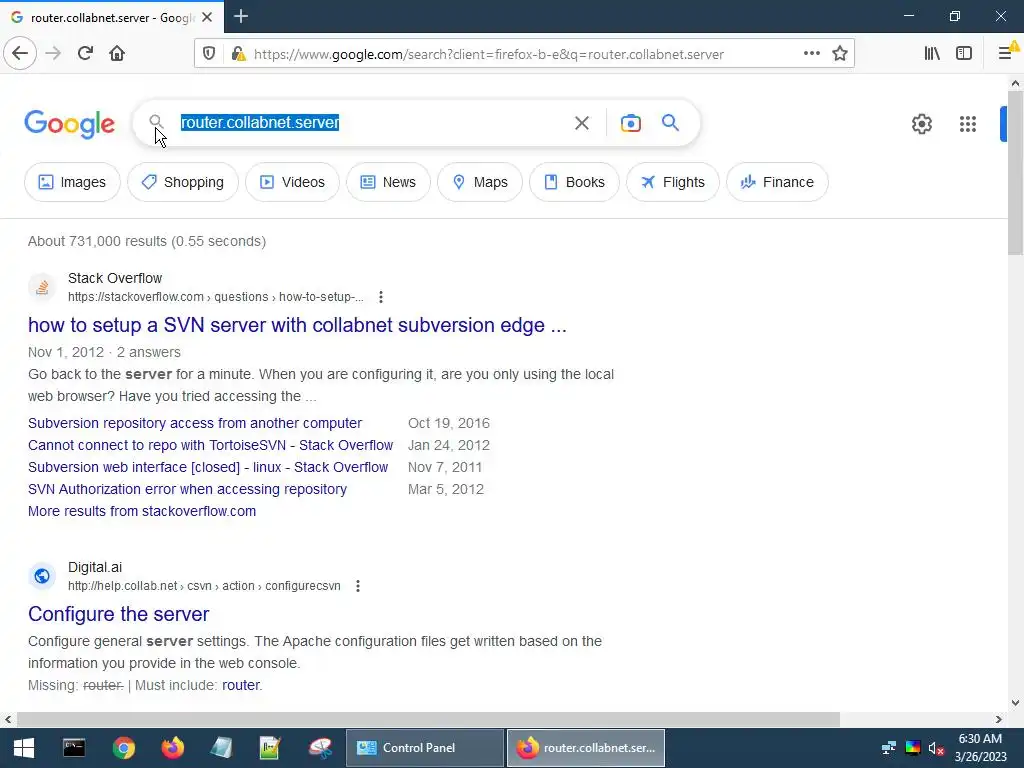Open 'Configure the server' result
Image resolution: width=1024 pixels, height=768 pixels.
tap(118, 614)
